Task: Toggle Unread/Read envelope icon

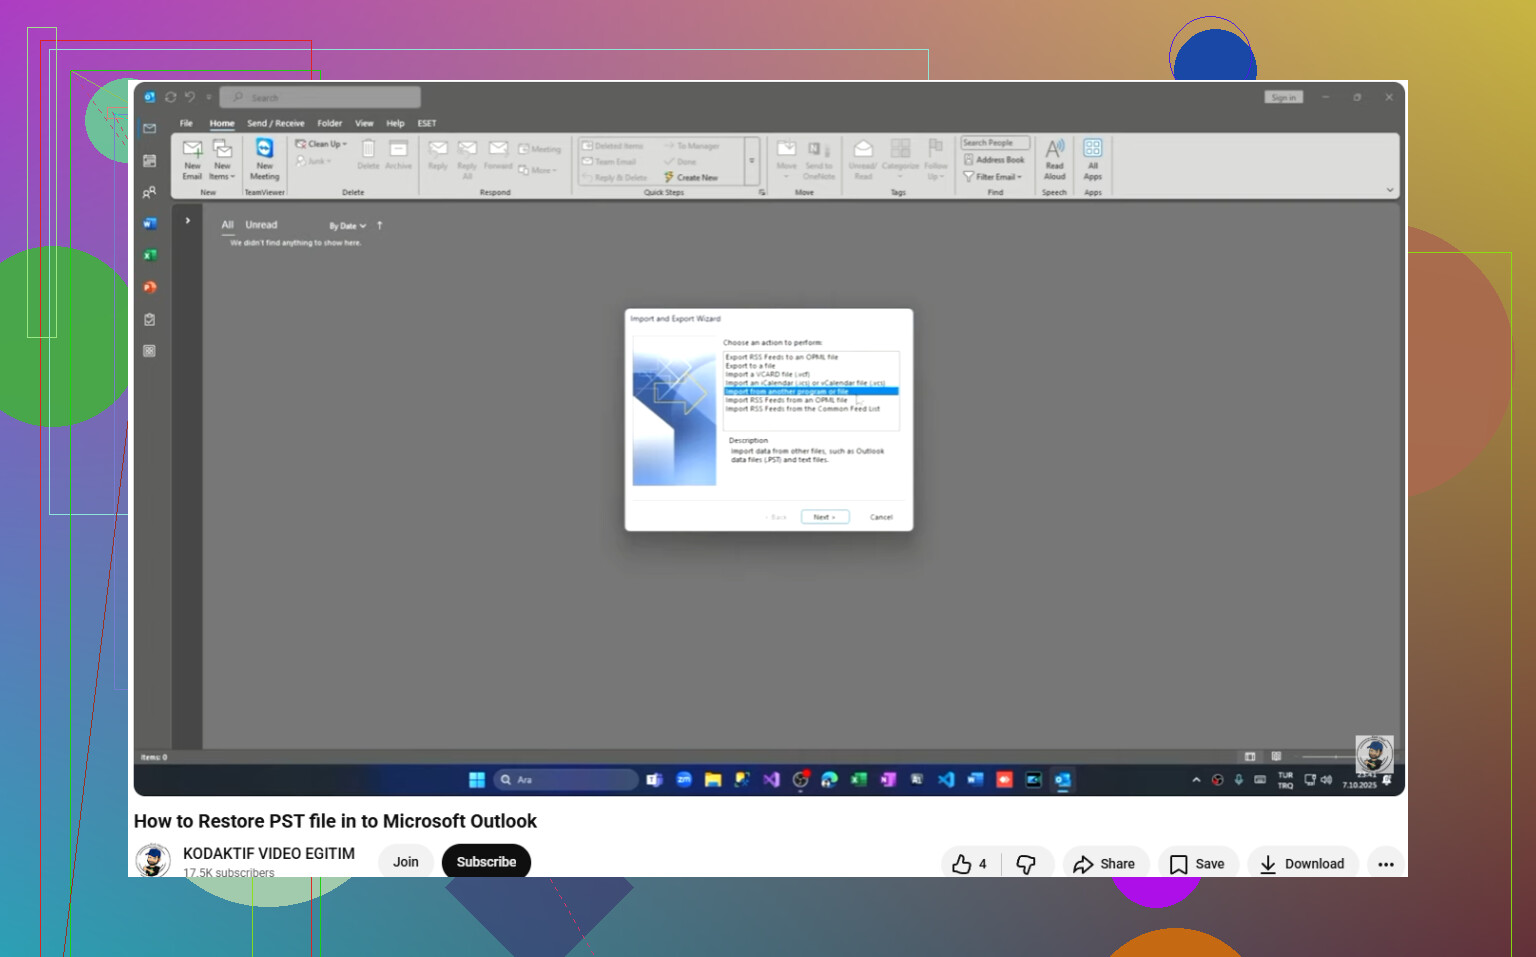Action: coord(863,159)
